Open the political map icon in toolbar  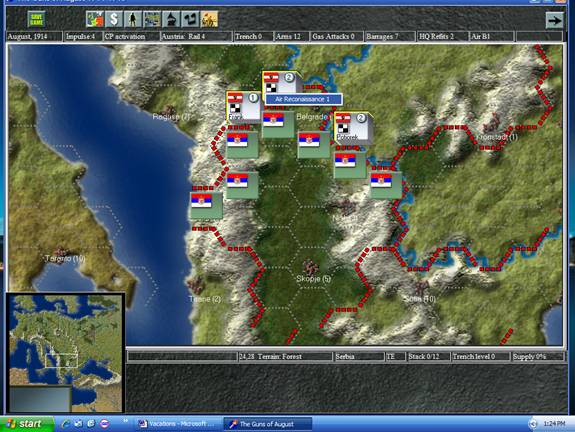click(95, 19)
